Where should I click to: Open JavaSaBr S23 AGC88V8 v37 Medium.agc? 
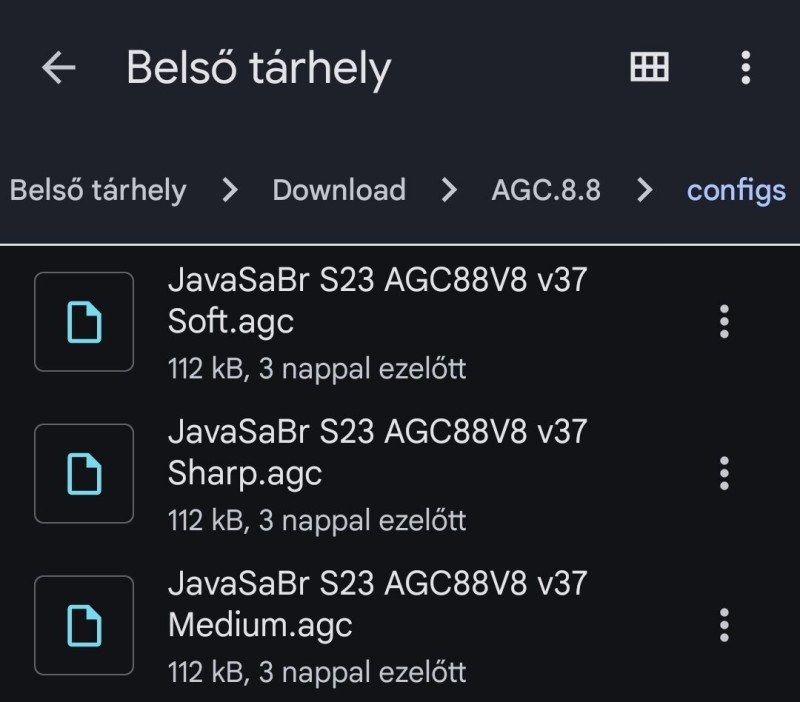pos(377,603)
